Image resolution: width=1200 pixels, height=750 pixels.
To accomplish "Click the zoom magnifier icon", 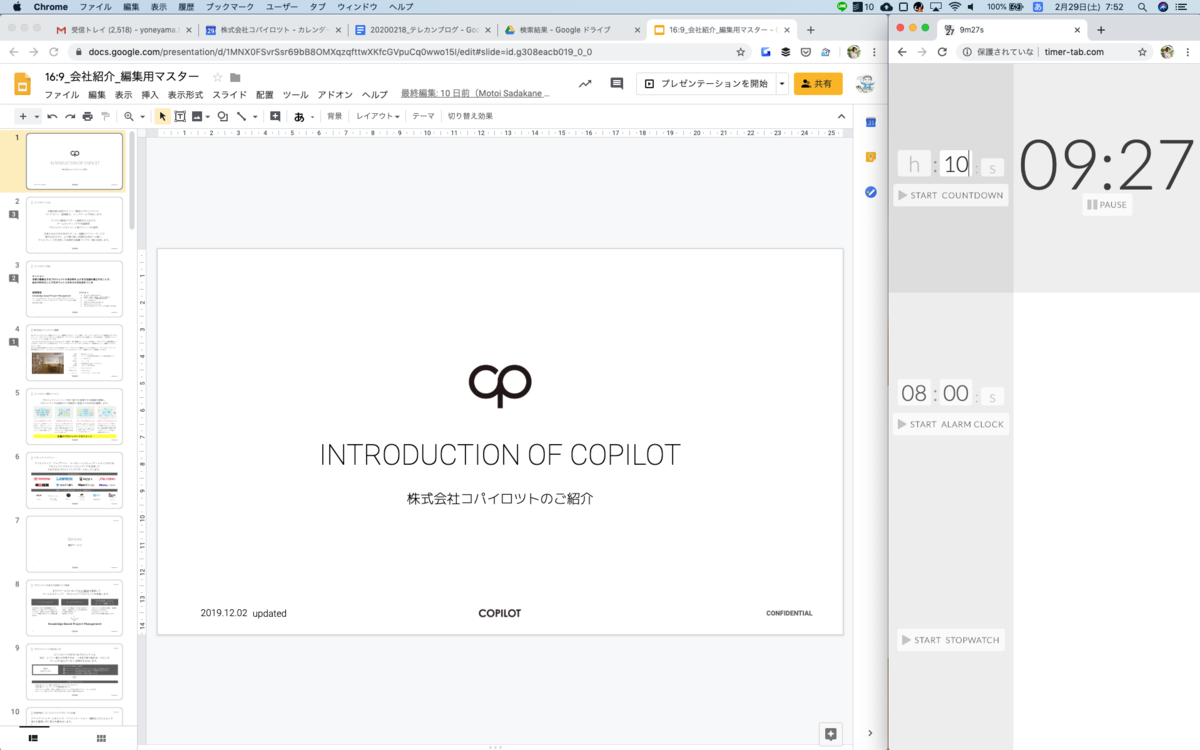I will click(x=129, y=116).
